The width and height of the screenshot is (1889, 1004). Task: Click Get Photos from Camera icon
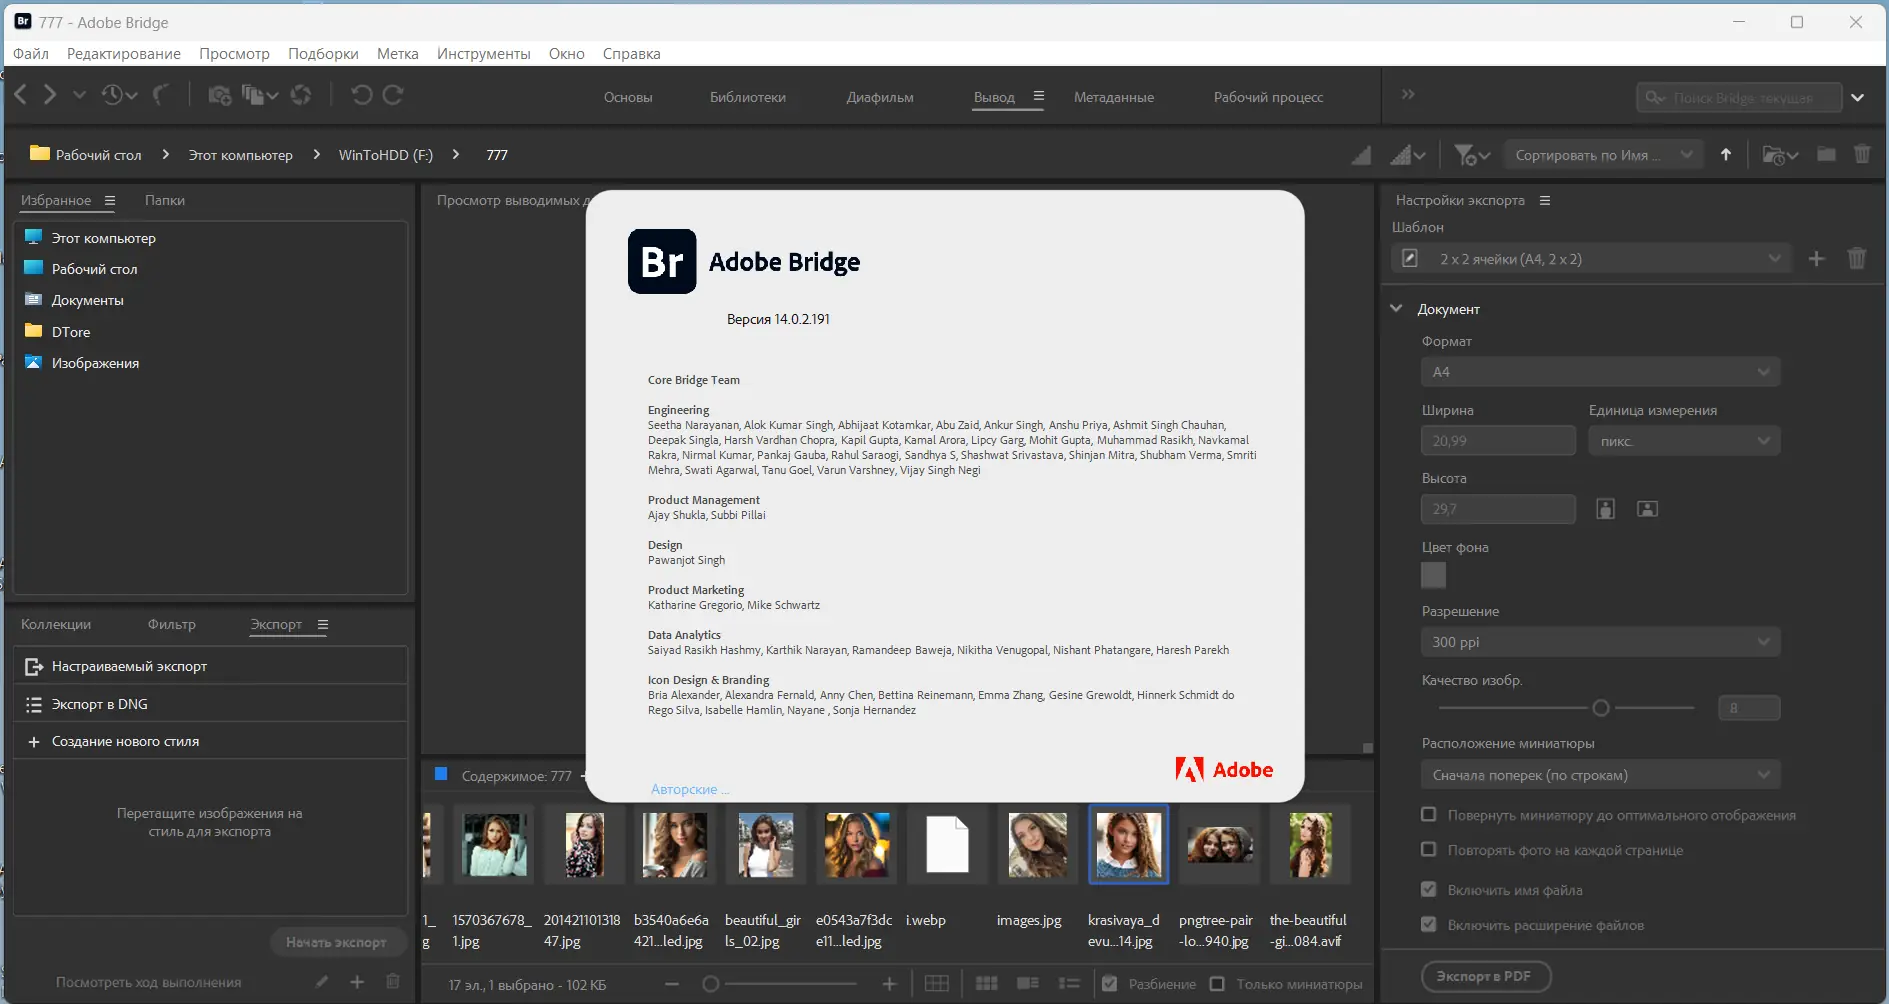(x=219, y=95)
